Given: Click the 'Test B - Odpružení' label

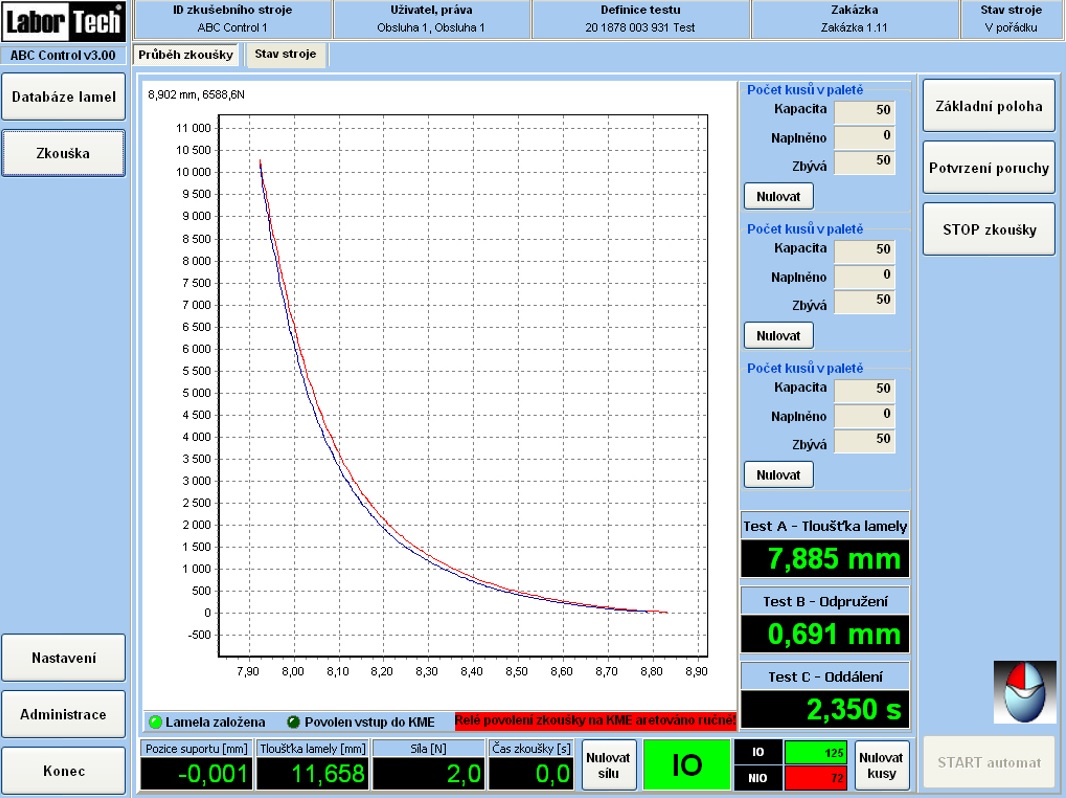Looking at the screenshot, I should pyautogui.click(x=825, y=602).
